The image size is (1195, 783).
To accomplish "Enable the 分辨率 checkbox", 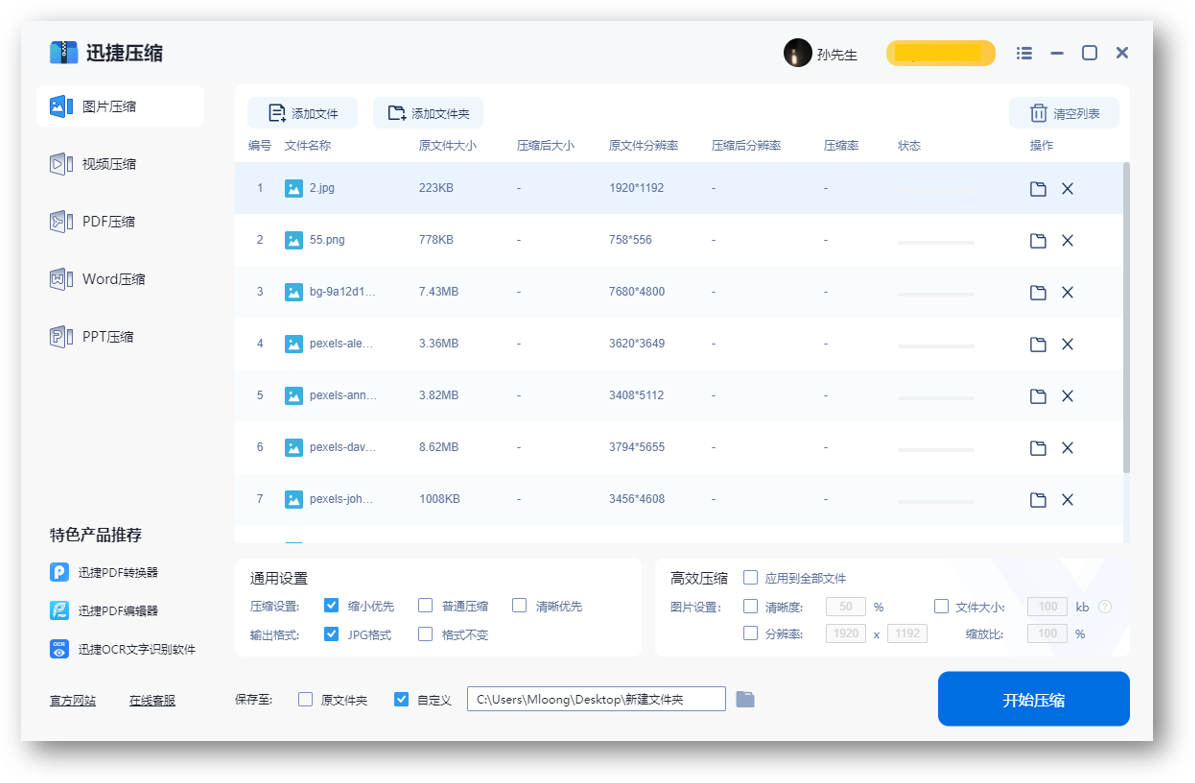I will click(x=751, y=633).
